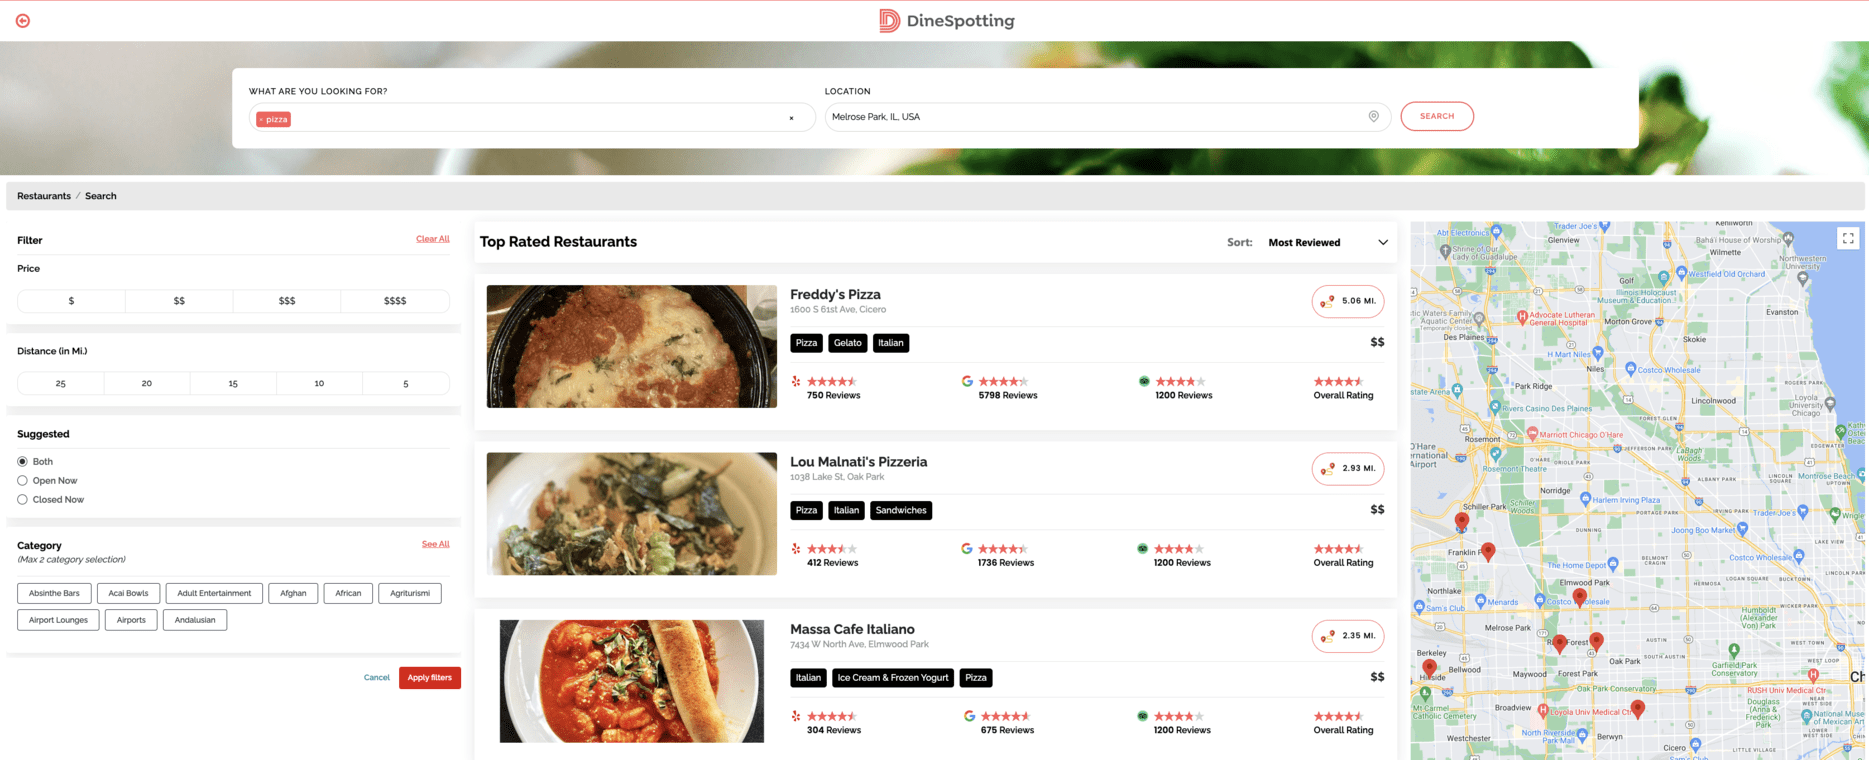Click Gelato tag on Freddy's Pizza

click(x=848, y=343)
